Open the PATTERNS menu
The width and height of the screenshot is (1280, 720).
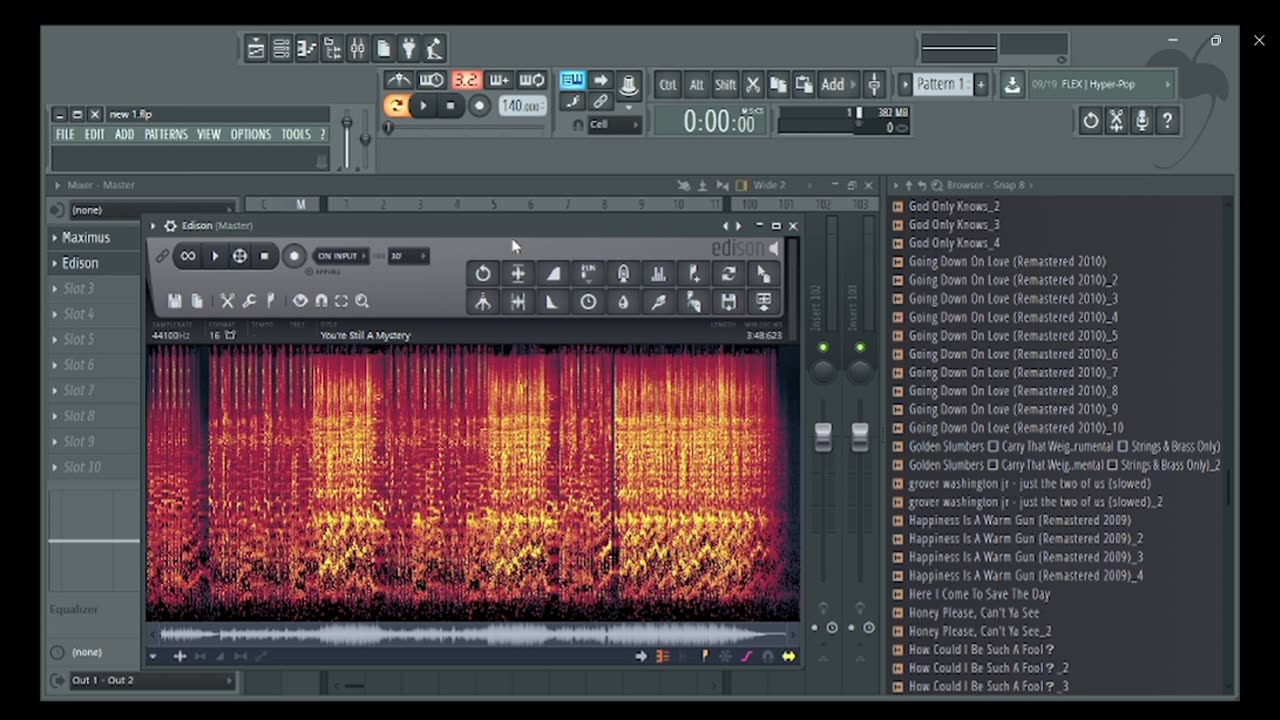tap(166, 134)
